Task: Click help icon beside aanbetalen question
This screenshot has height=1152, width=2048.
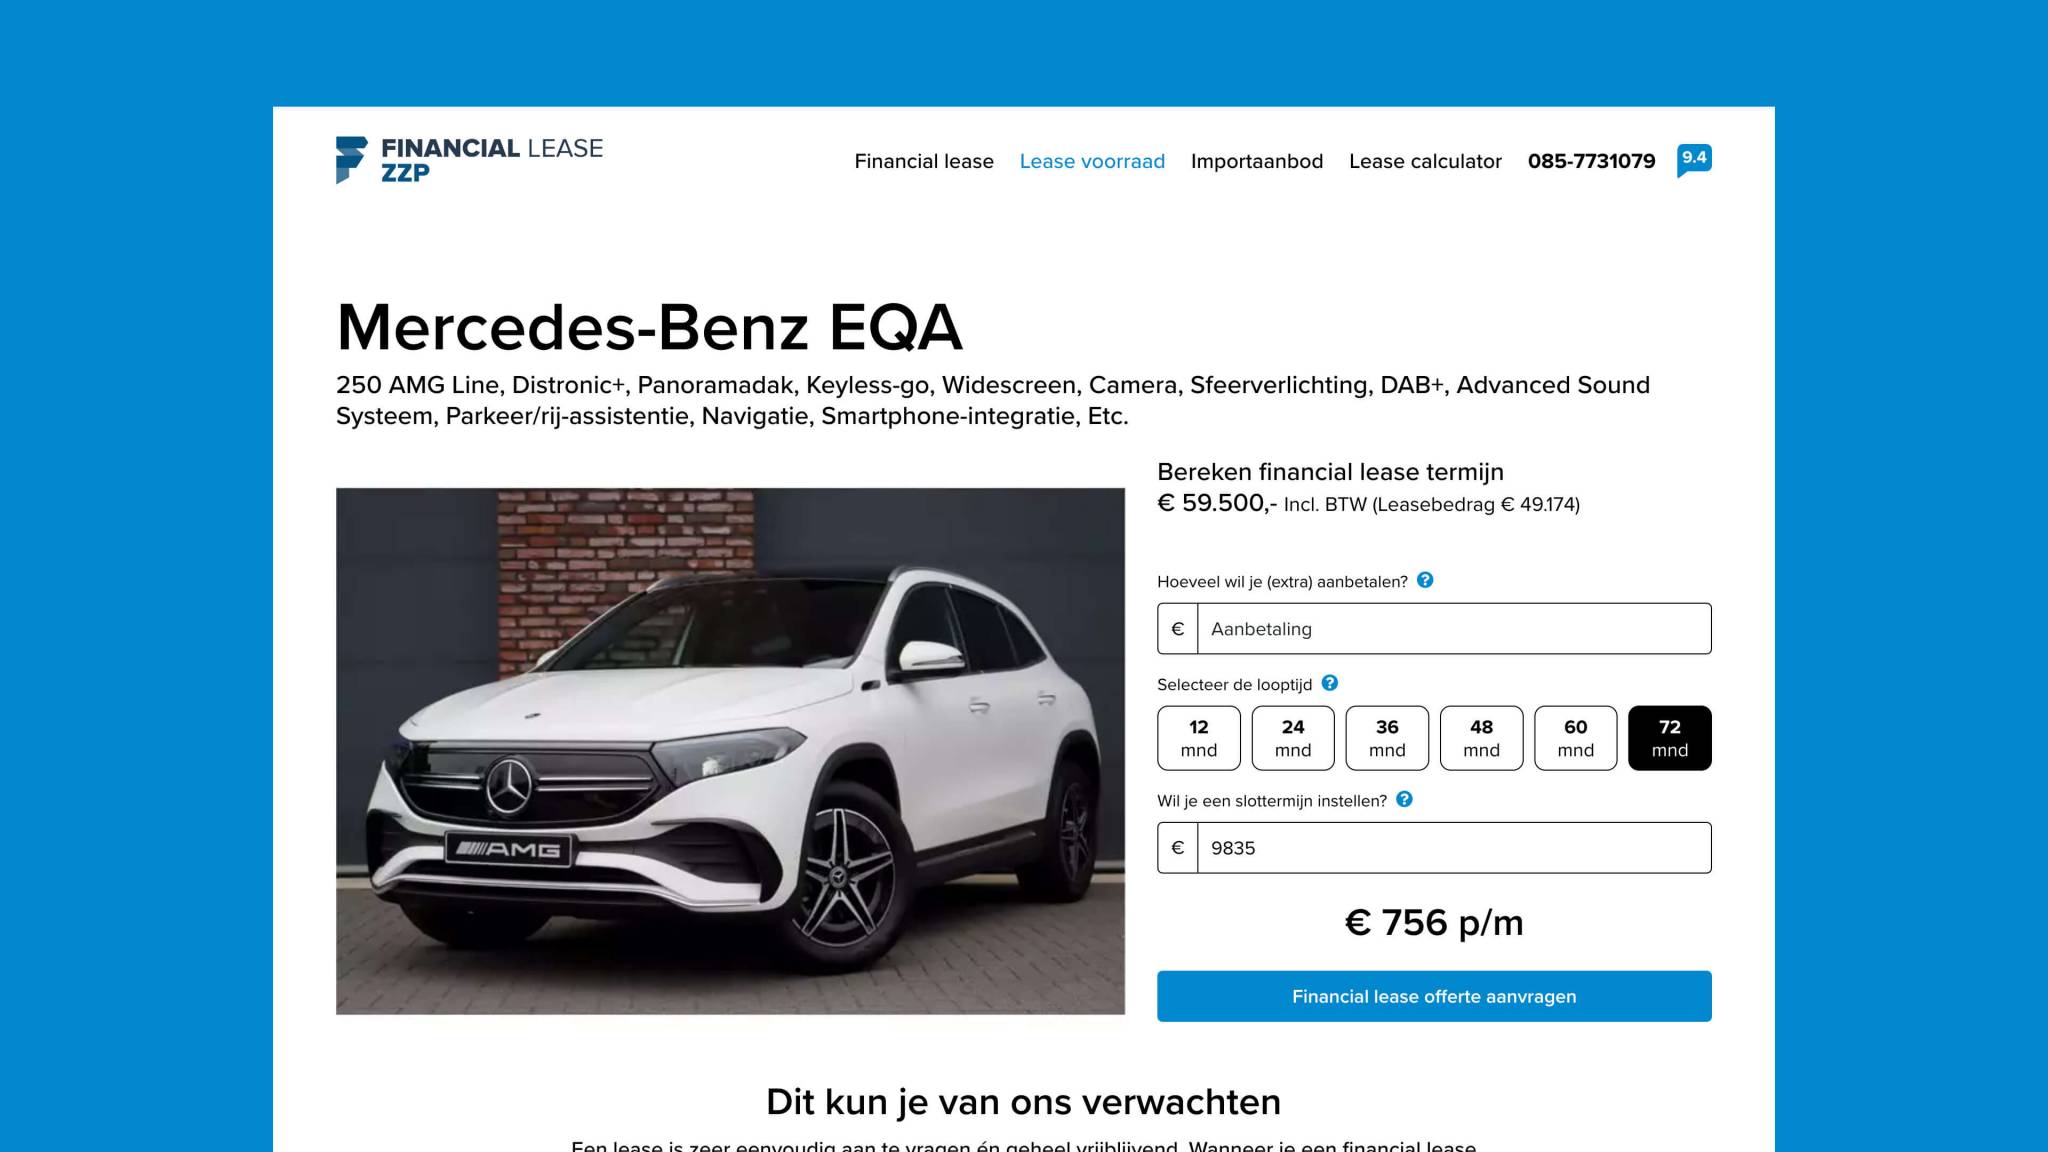Action: (x=1425, y=580)
